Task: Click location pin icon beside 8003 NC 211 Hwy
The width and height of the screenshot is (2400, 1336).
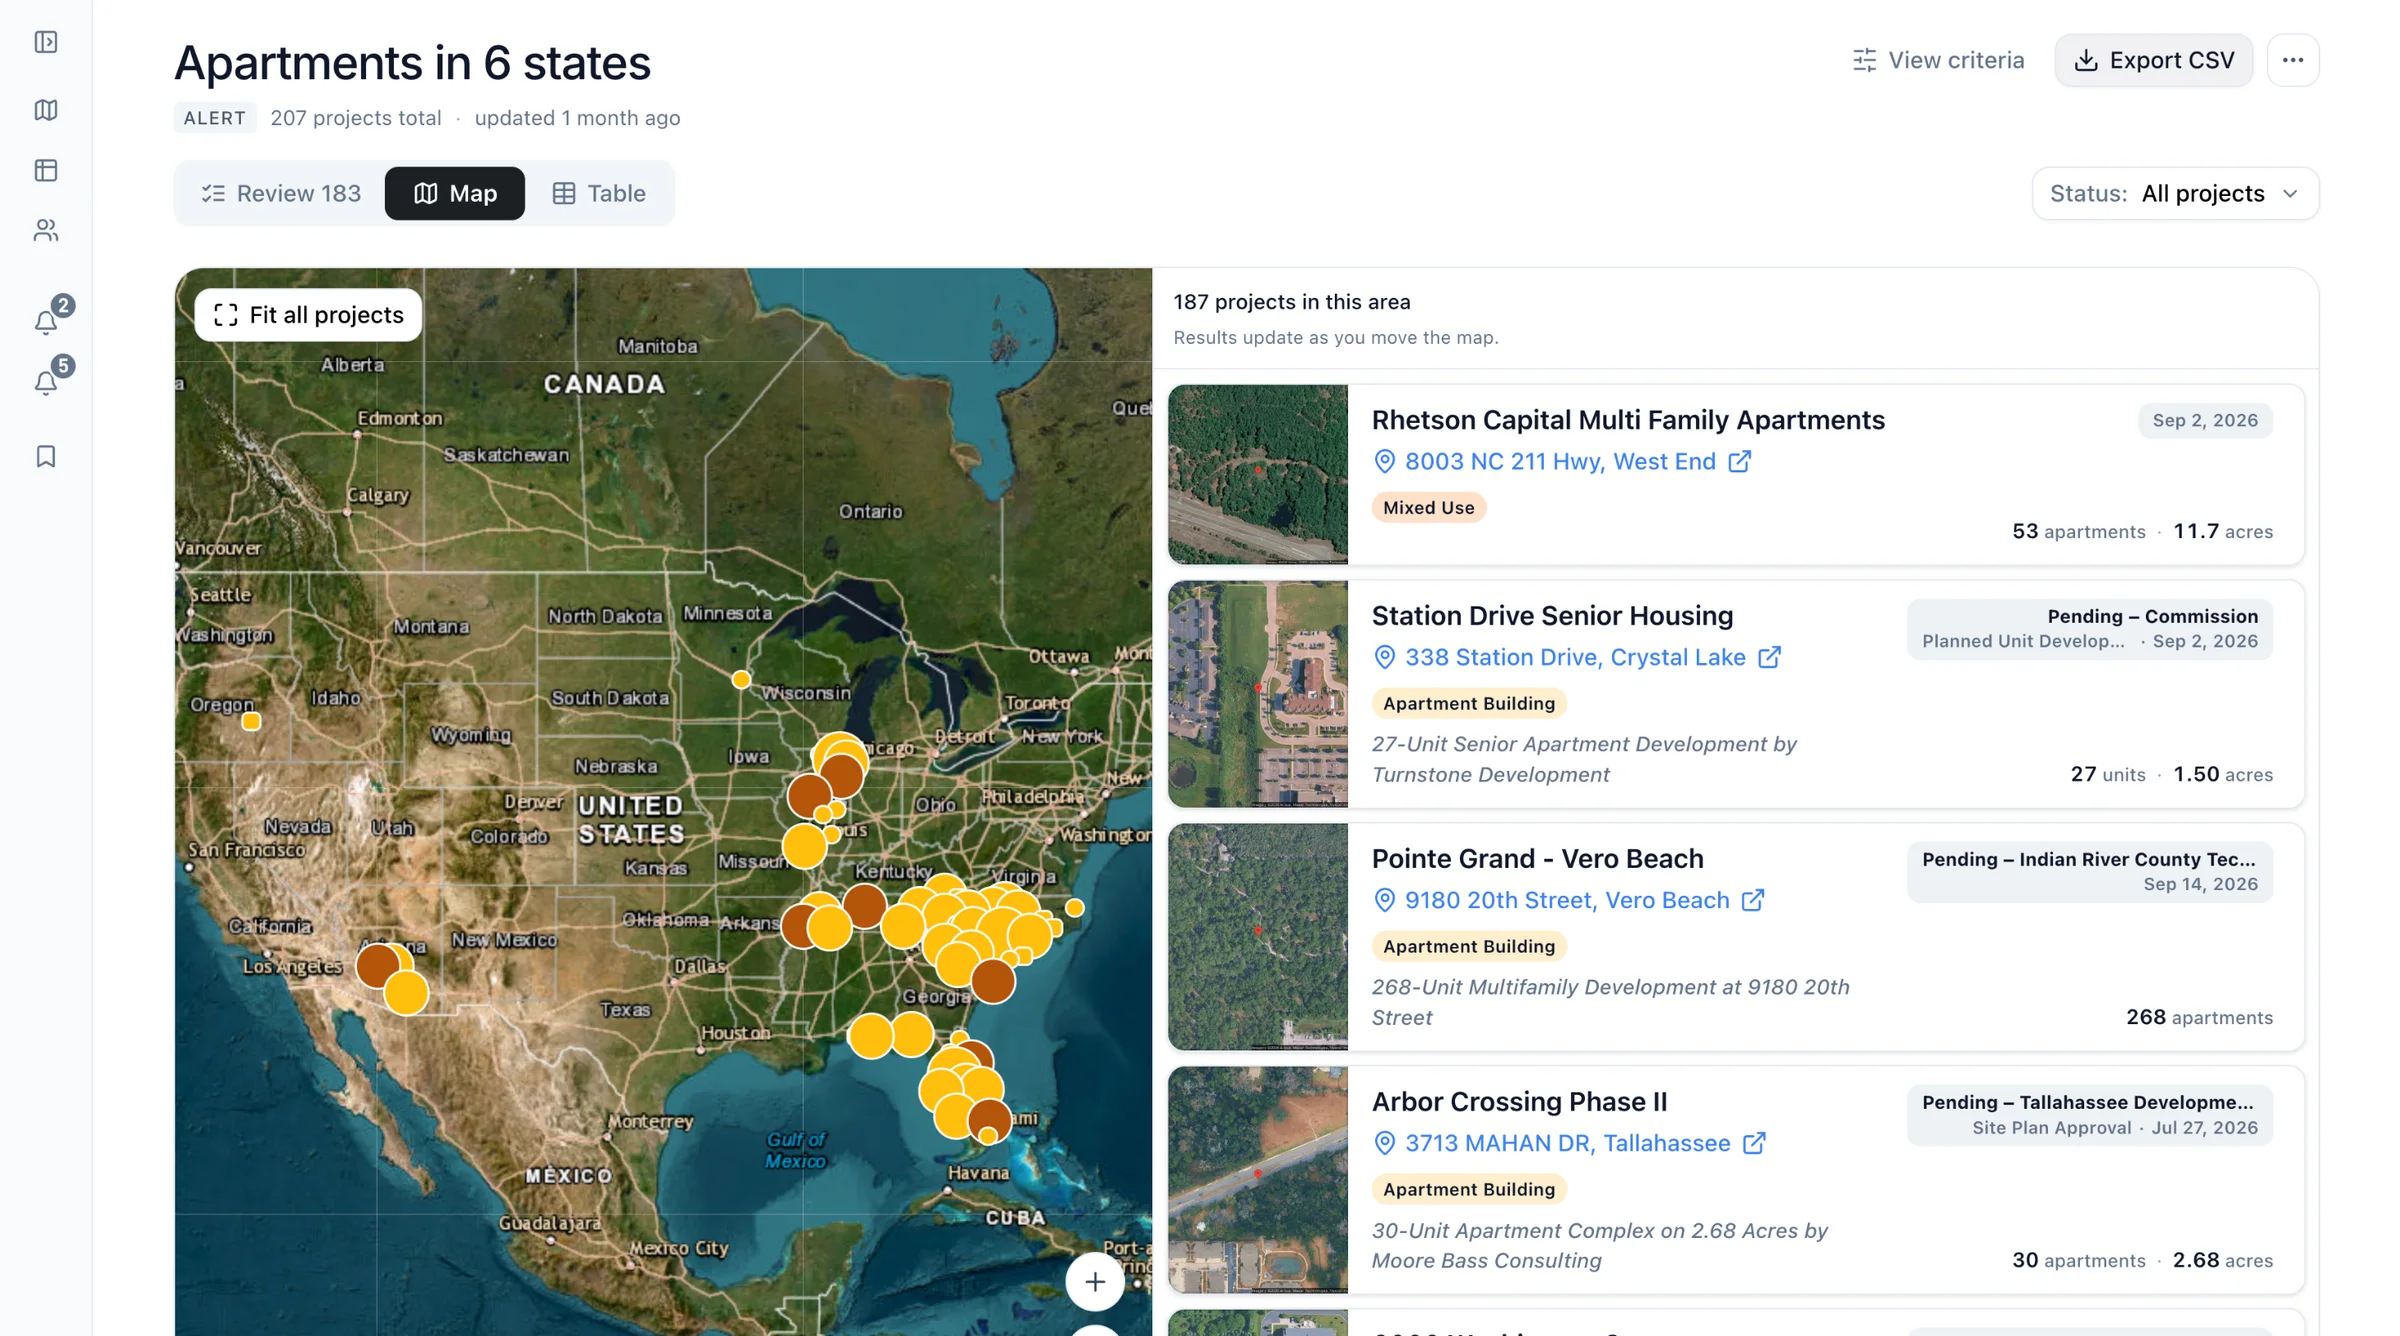Action: [x=1384, y=461]
